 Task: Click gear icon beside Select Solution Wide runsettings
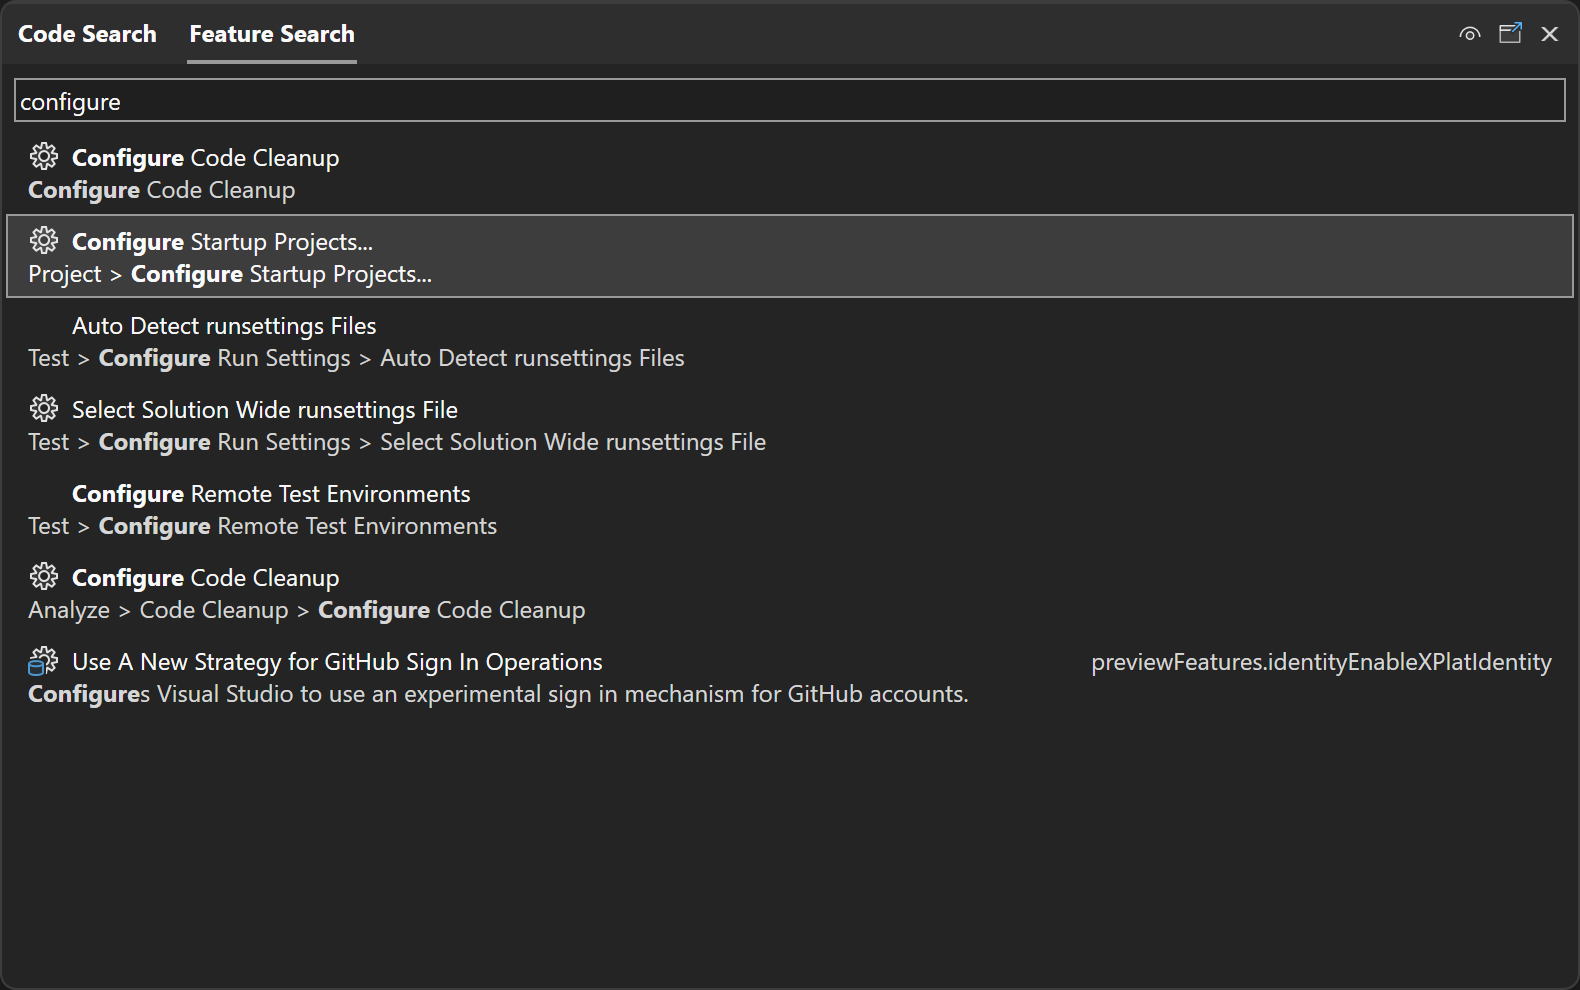pyautogui.click(x=44, y=409)
